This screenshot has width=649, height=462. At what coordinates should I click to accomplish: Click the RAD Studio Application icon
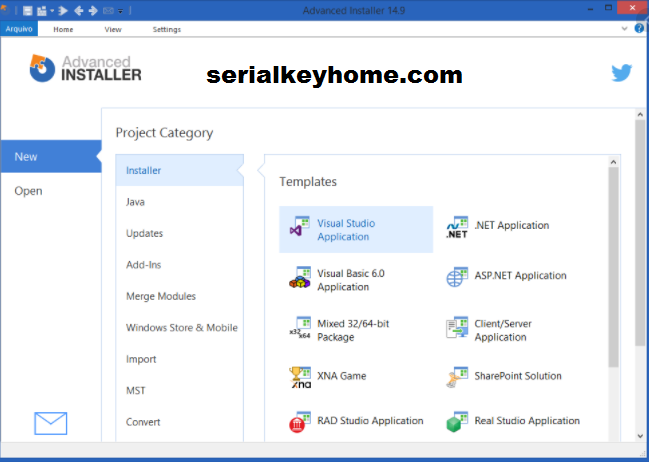[x=300, y=422]
